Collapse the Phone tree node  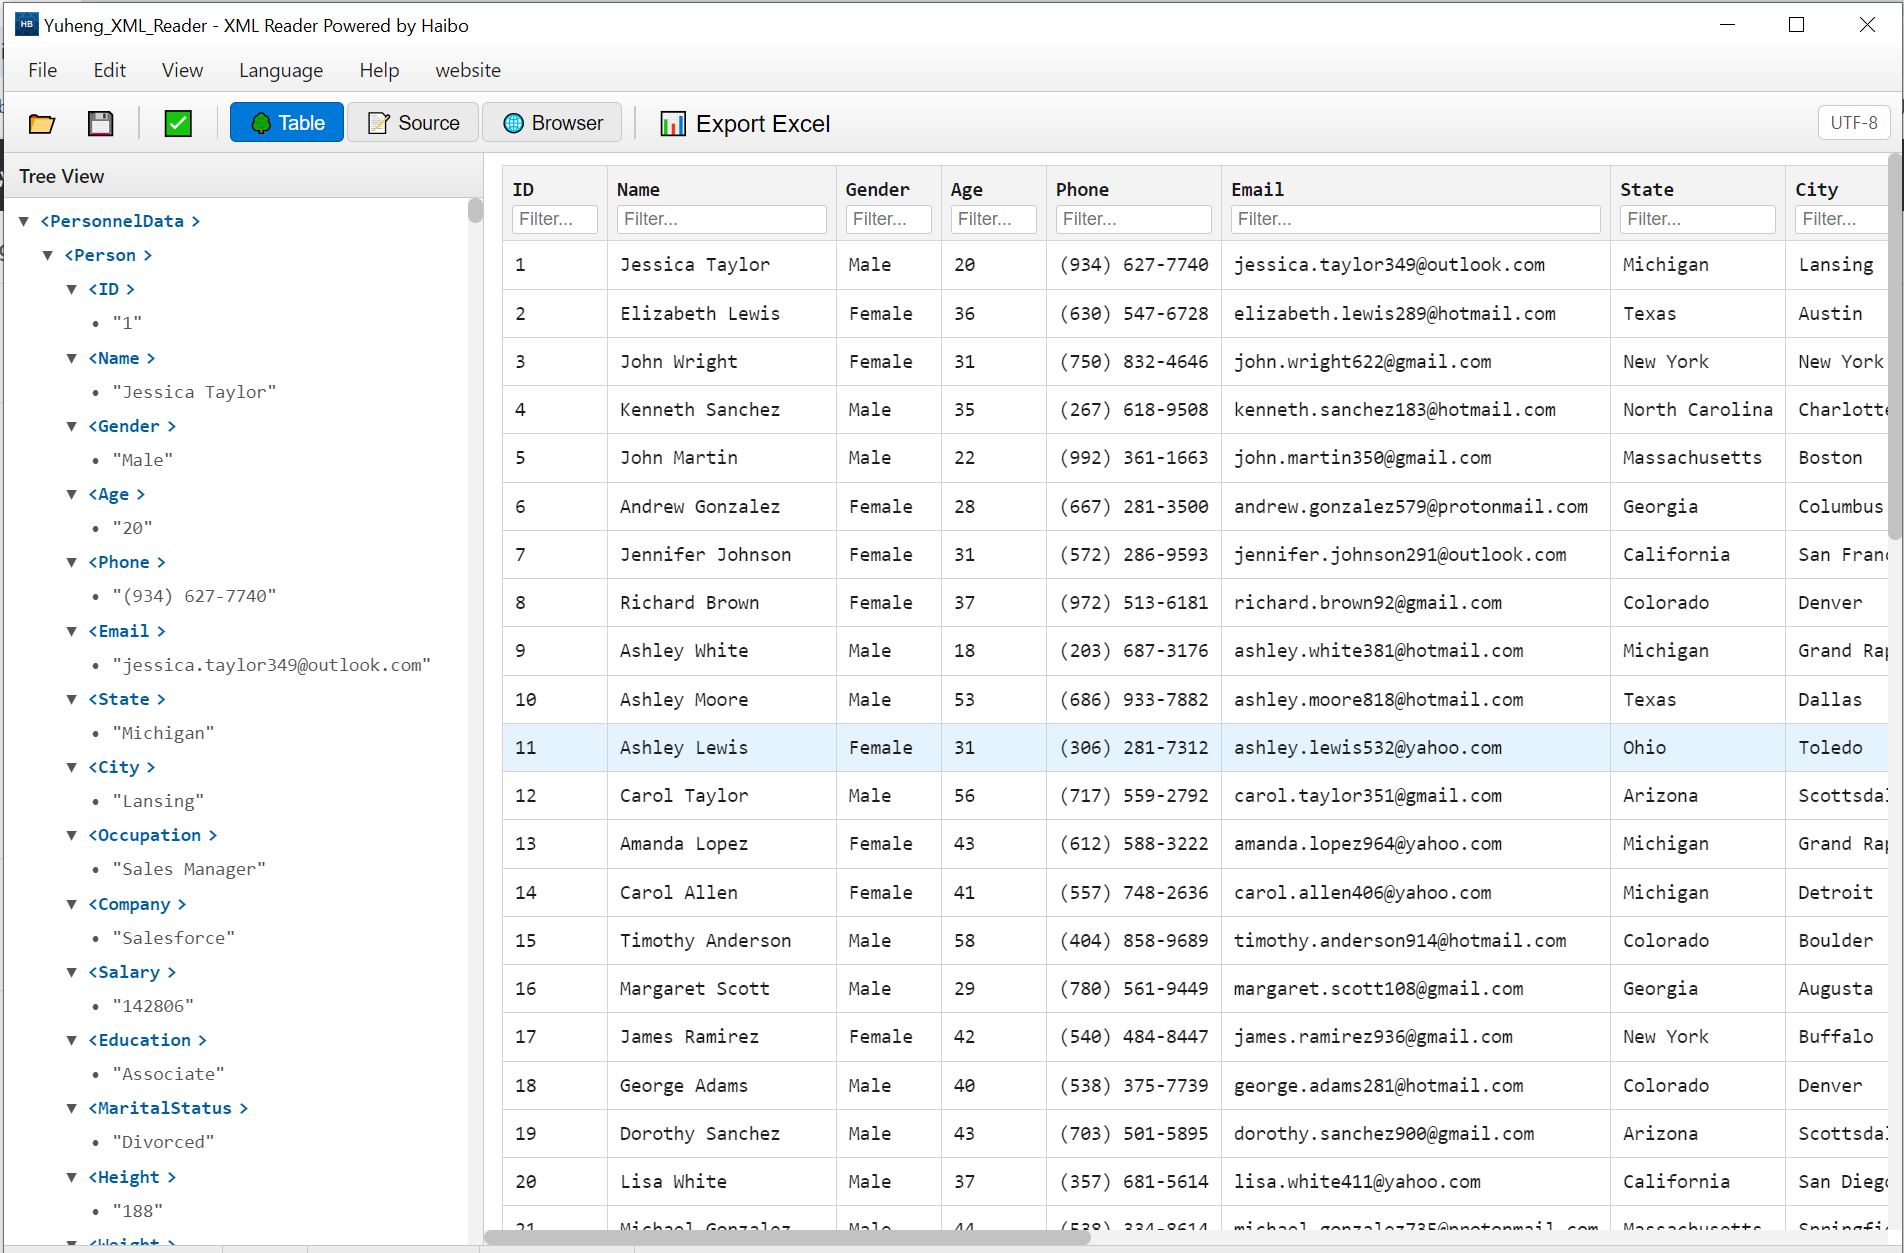pos(72,562)
